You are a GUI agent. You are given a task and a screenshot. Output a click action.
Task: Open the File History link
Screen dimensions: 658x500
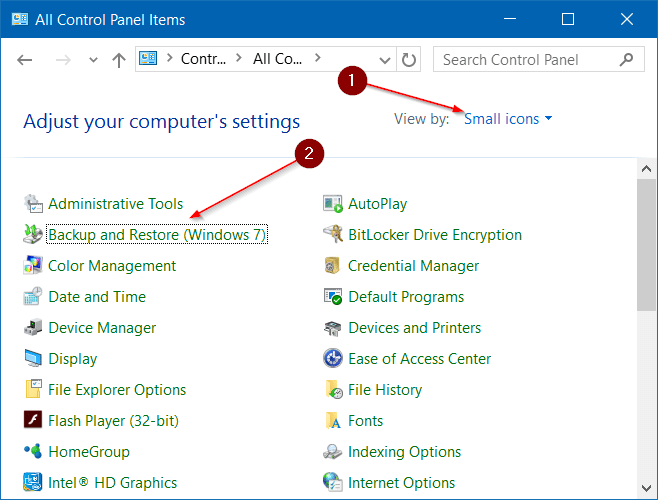(385, 390)
